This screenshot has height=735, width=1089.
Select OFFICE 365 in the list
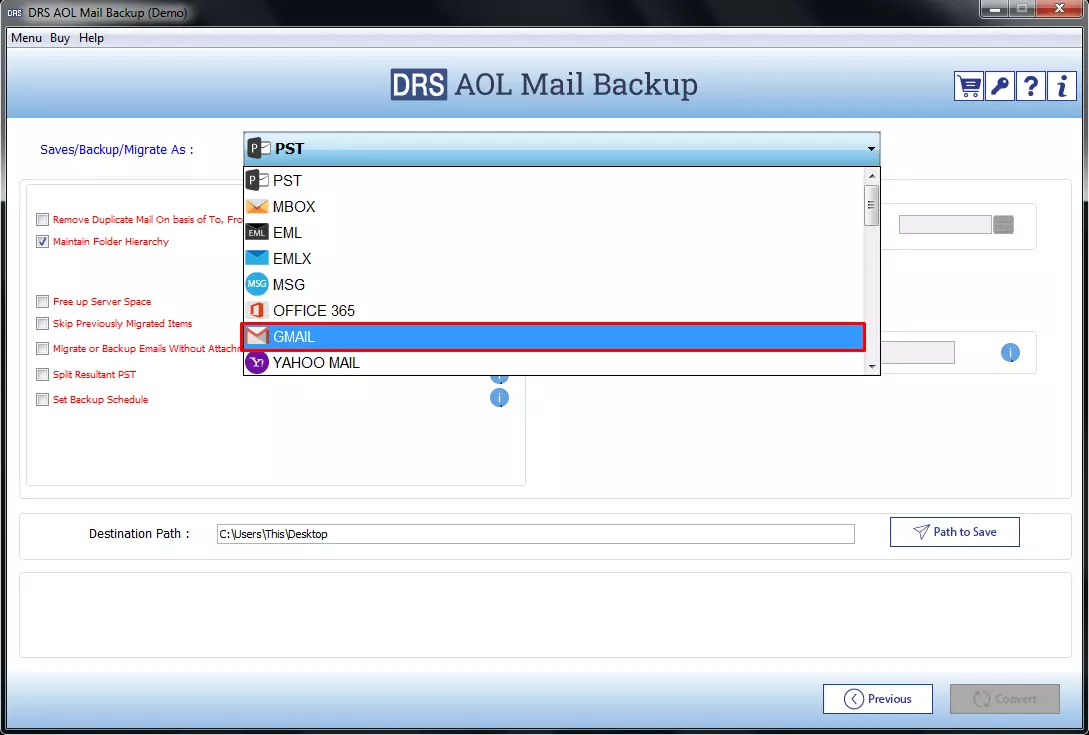(554, 311)
